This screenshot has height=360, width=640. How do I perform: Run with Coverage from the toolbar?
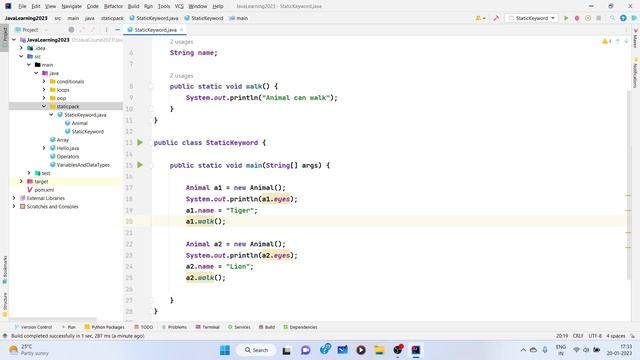tap(588, 18)
